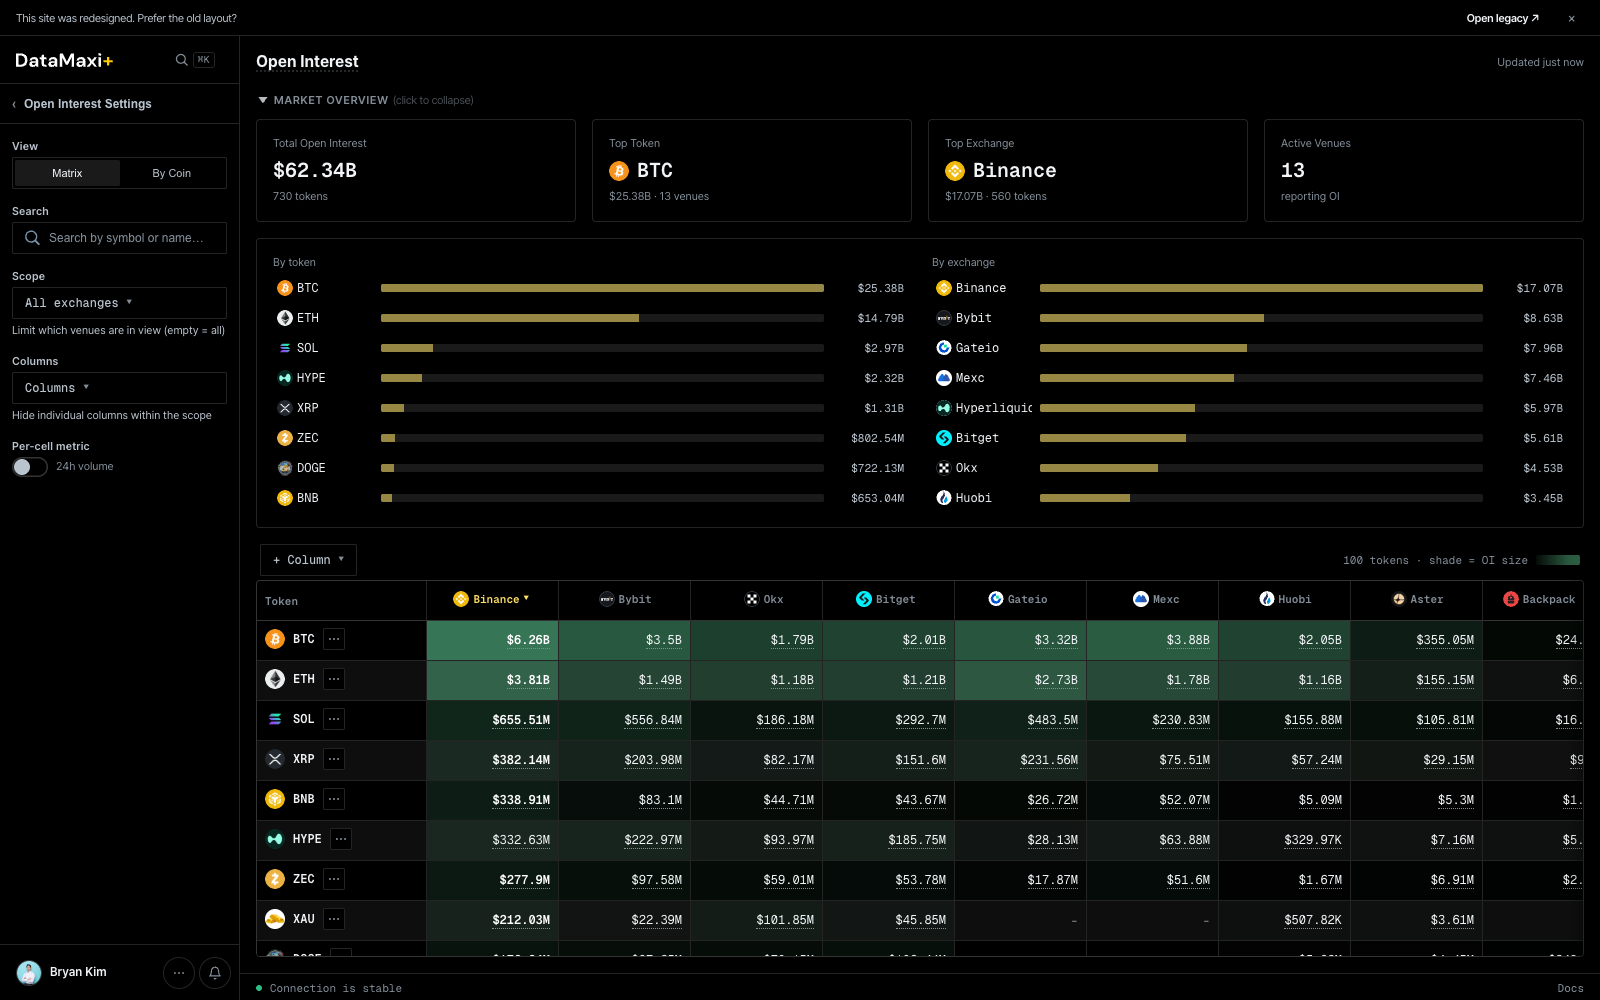Click the Updated just now label
1600x1000 pixels.
1540,62
